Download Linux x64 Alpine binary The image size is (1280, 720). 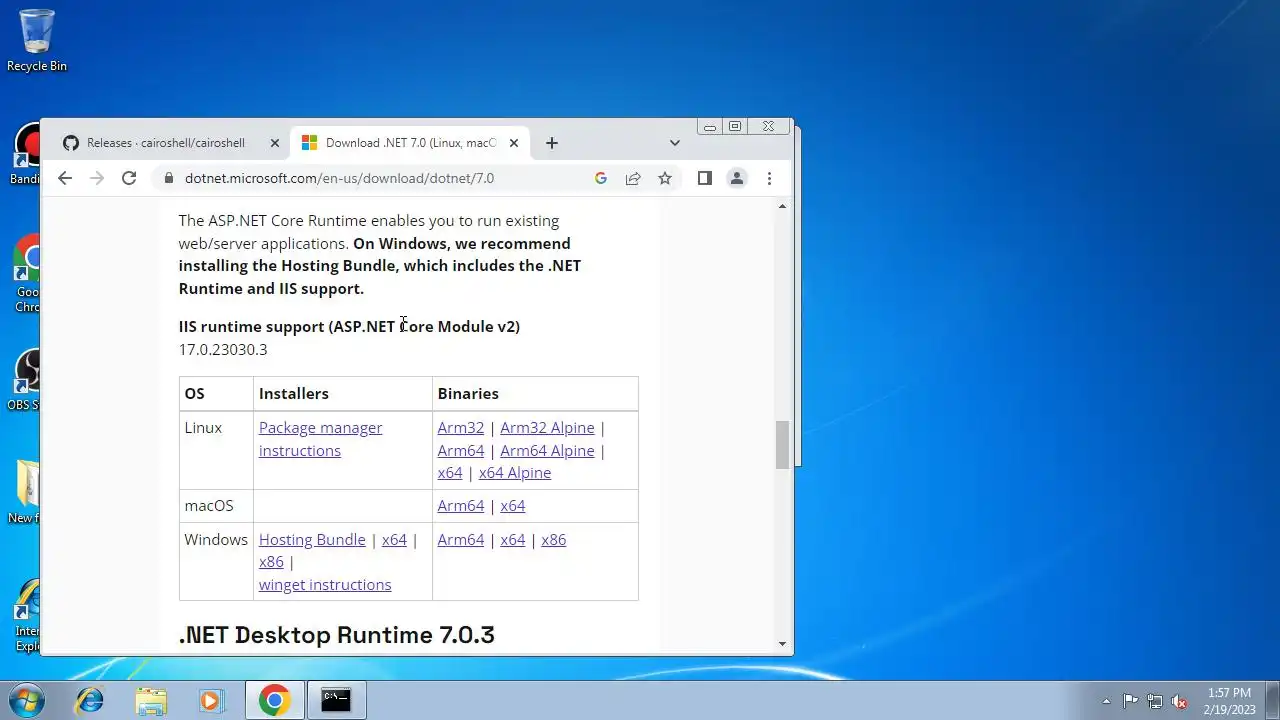pyautogui.click(x=515, y=473)
